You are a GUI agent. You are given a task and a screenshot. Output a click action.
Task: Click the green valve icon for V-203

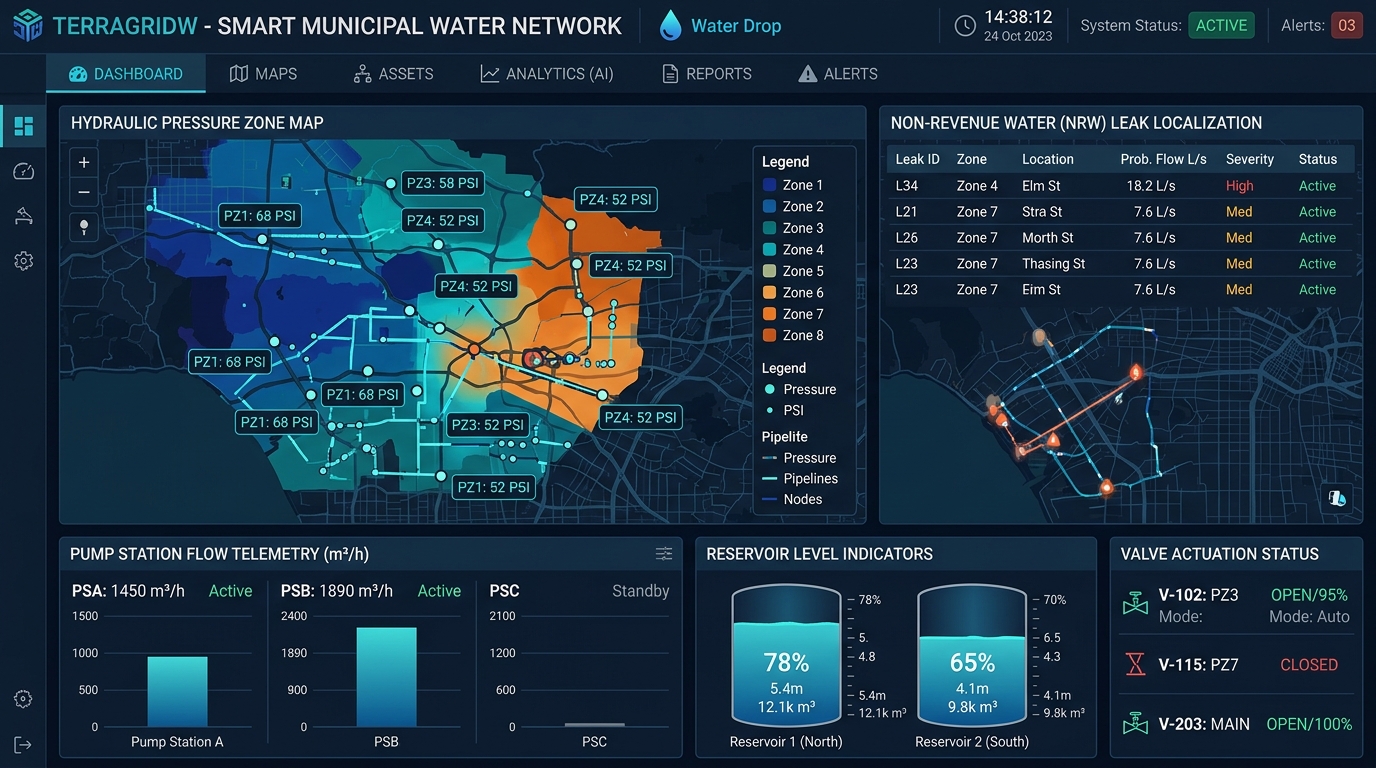click(1135, 724)
